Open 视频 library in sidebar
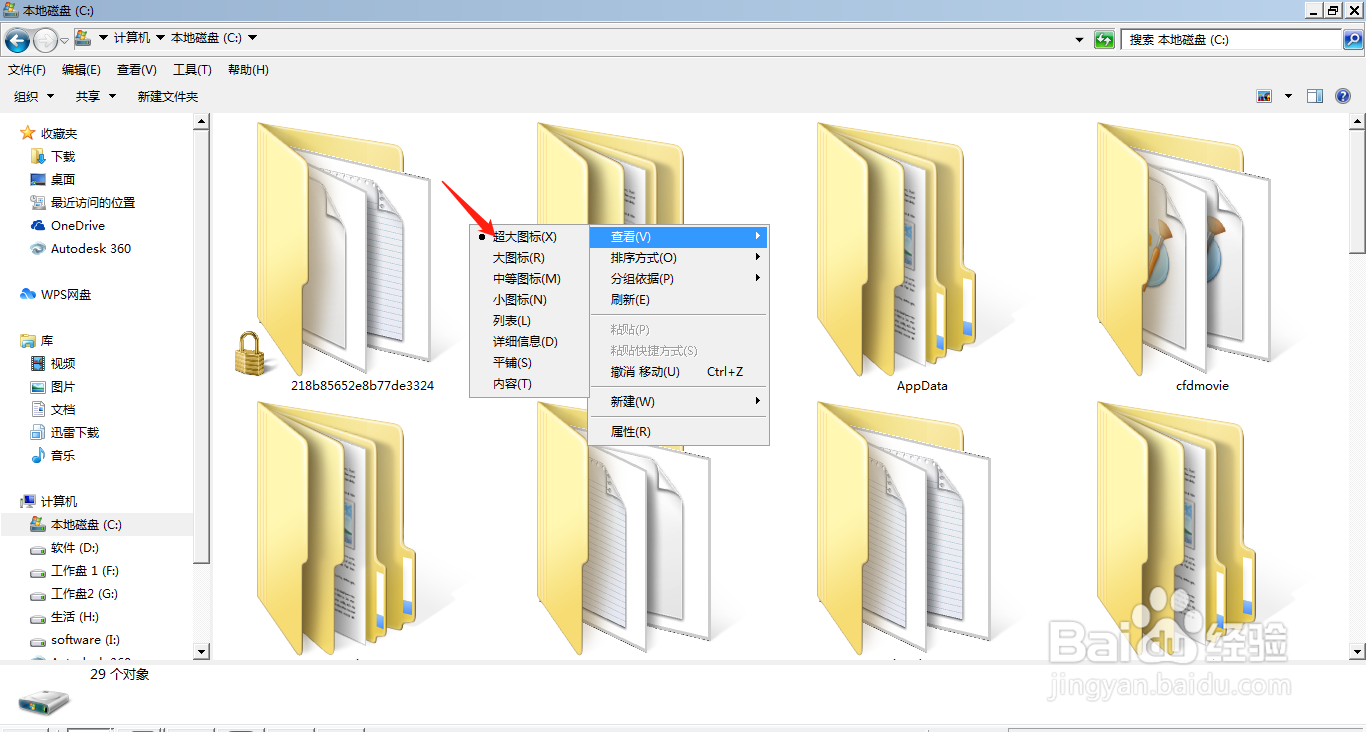The height and width of the screenshot is (732, 1366). (x=53, y=363)
